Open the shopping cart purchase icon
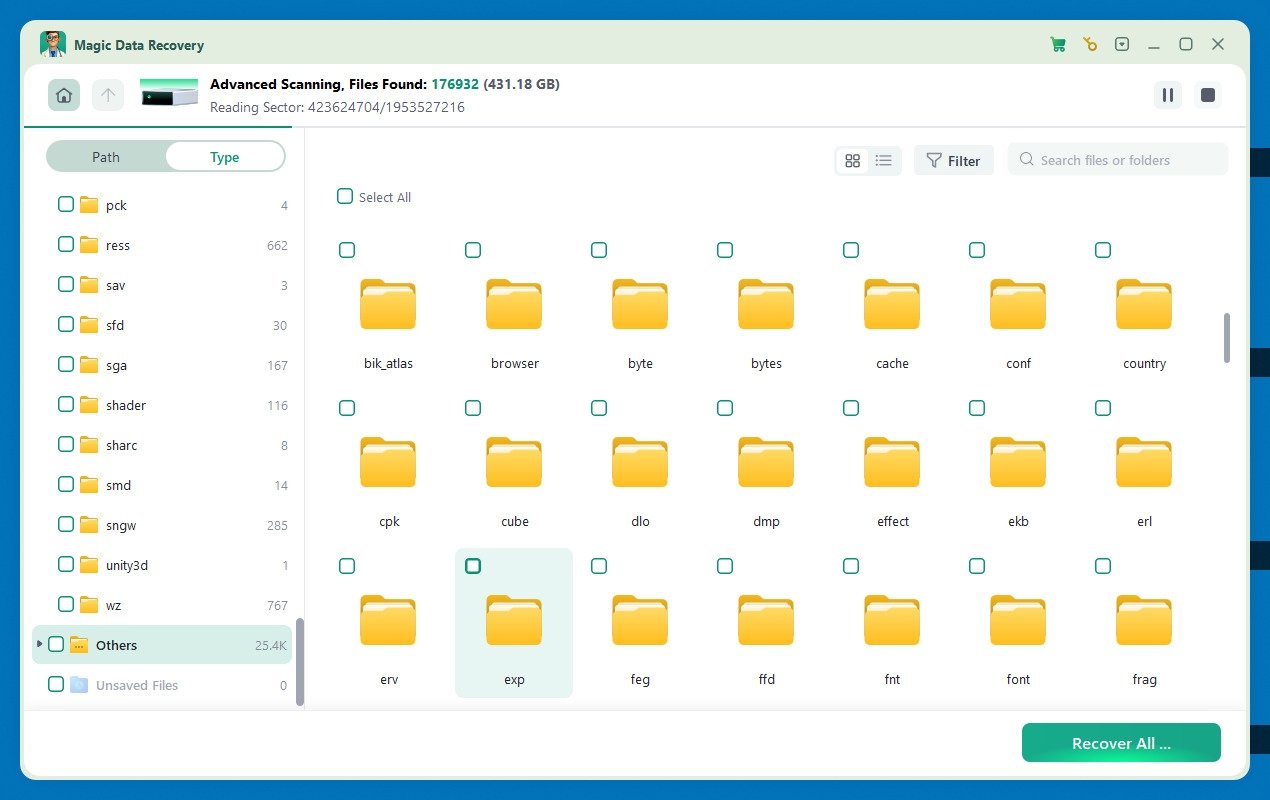Image resolution: width=1270 pixels, height=800 pixels. point(1057,44)
